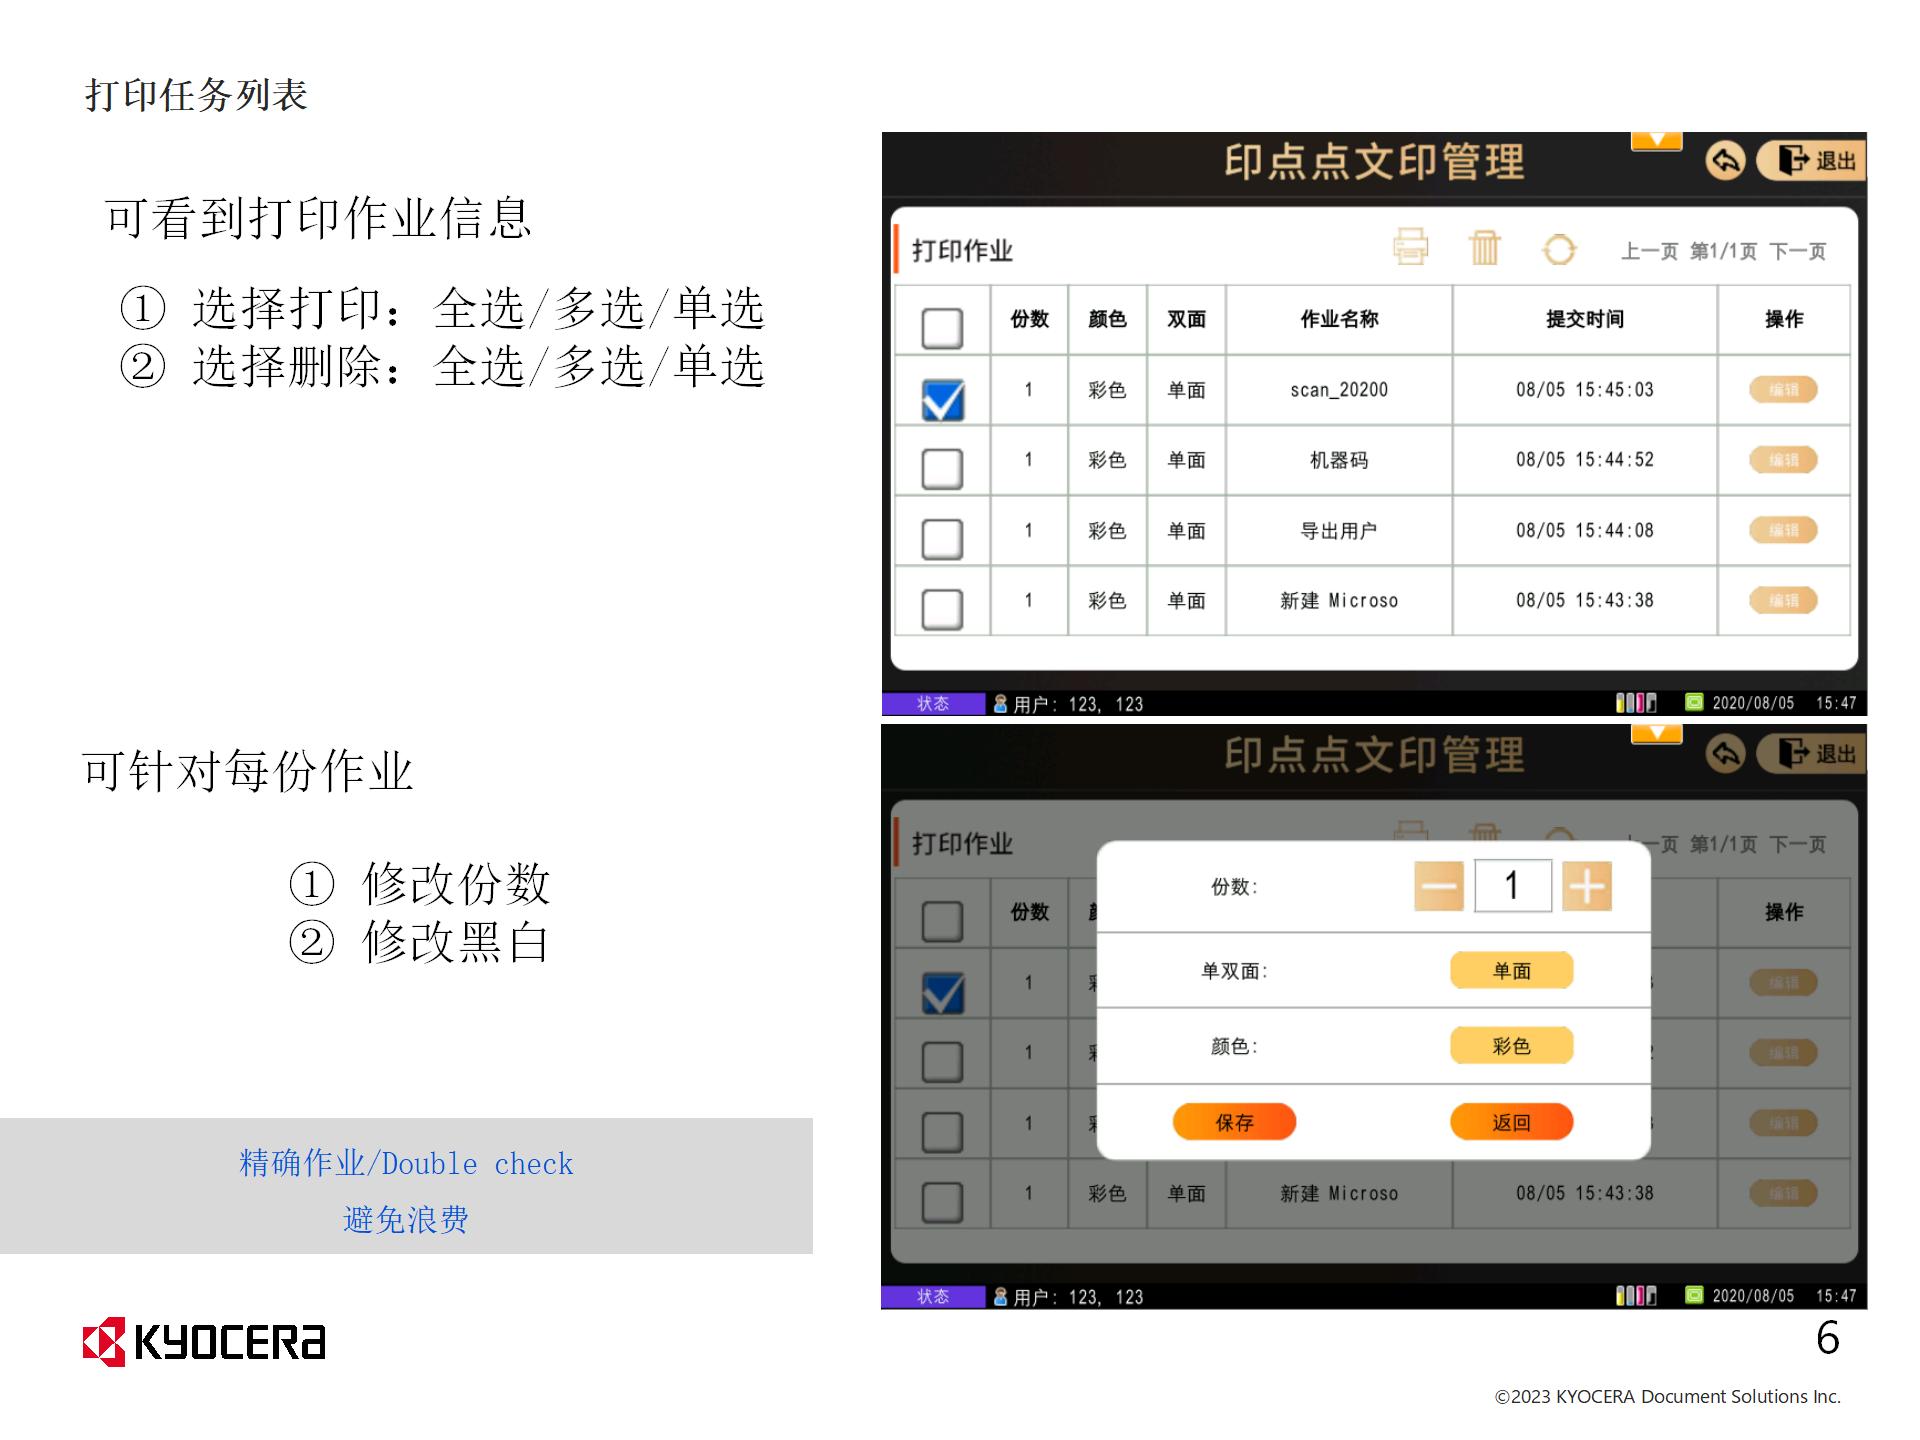
Task: Check the 机器码 job checkbox
Action: pyautogui.click(x=941, y=468)
